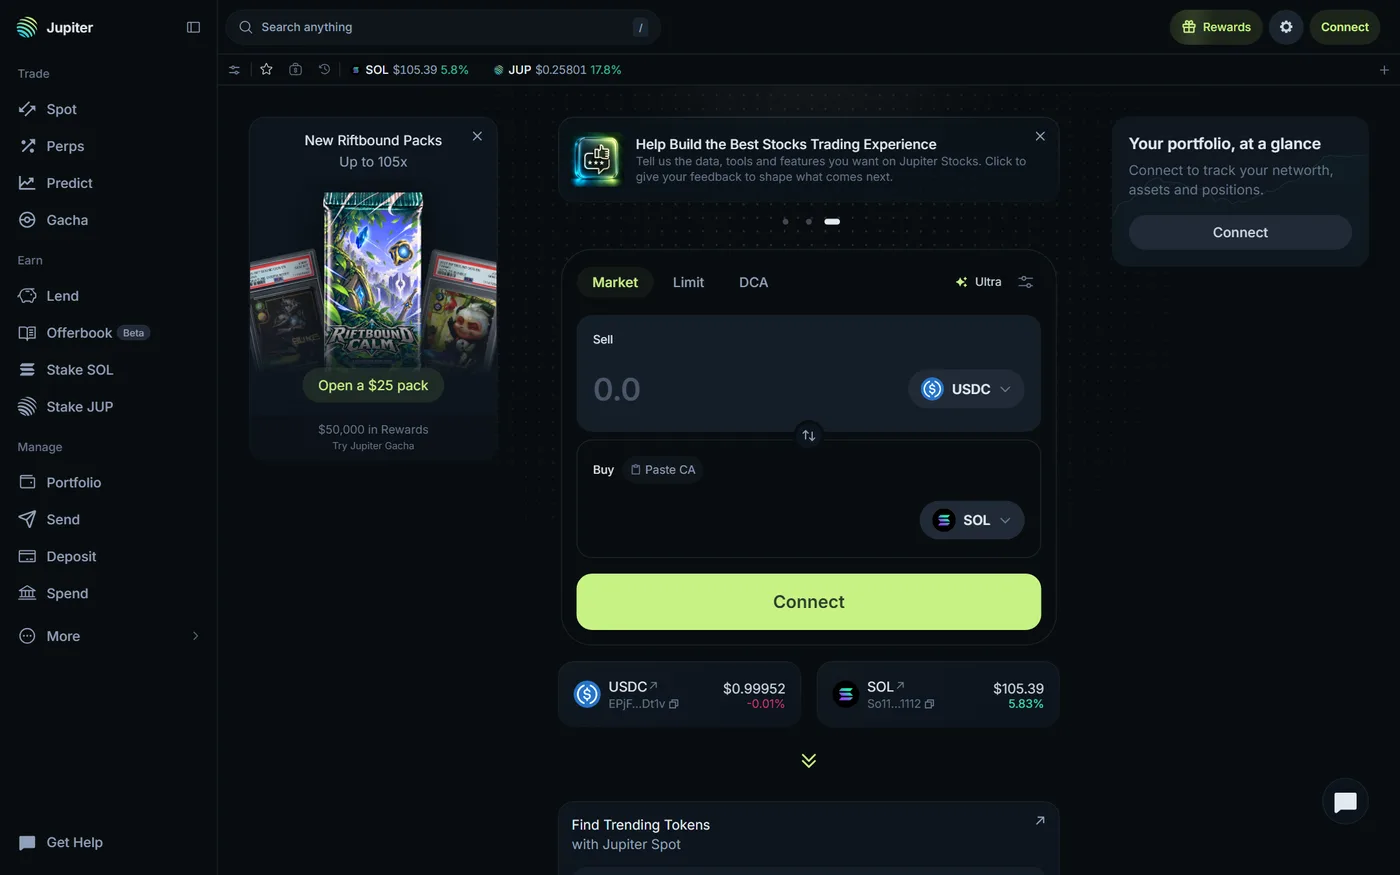
Task: Click USDC price $0.99952
Action: tap(754, 689)
